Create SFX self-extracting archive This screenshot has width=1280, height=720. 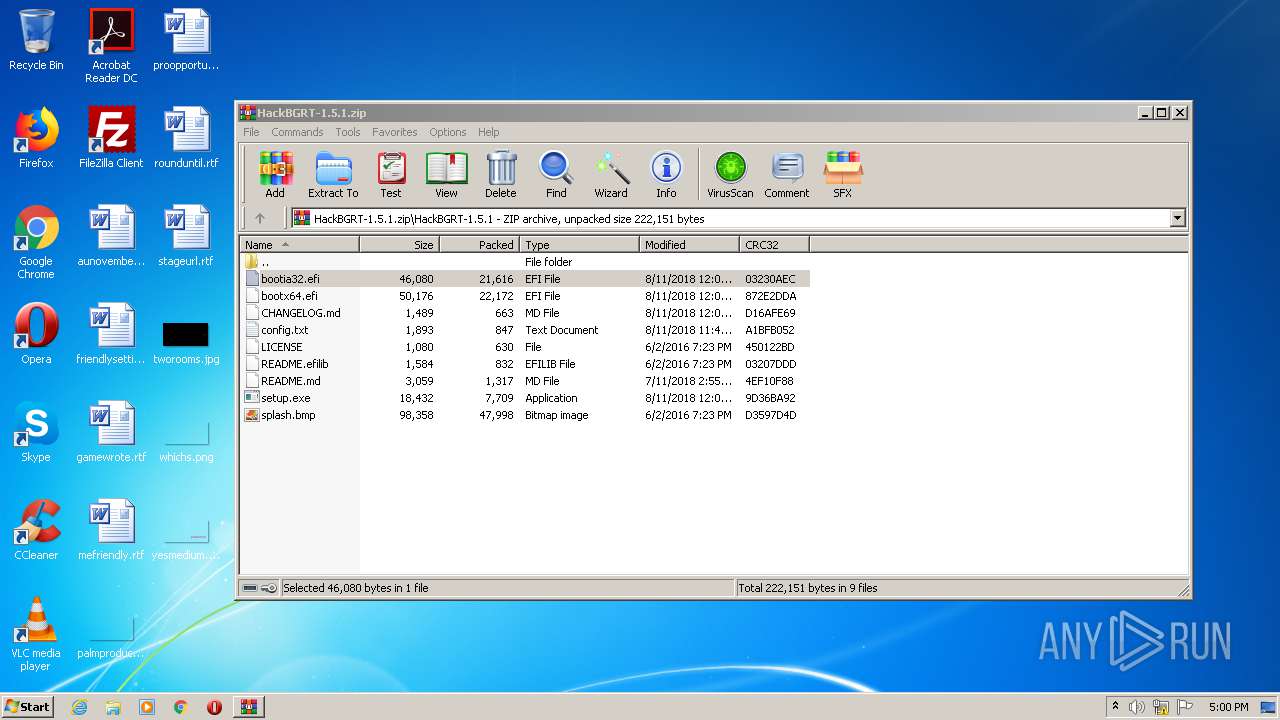(843, 175)
